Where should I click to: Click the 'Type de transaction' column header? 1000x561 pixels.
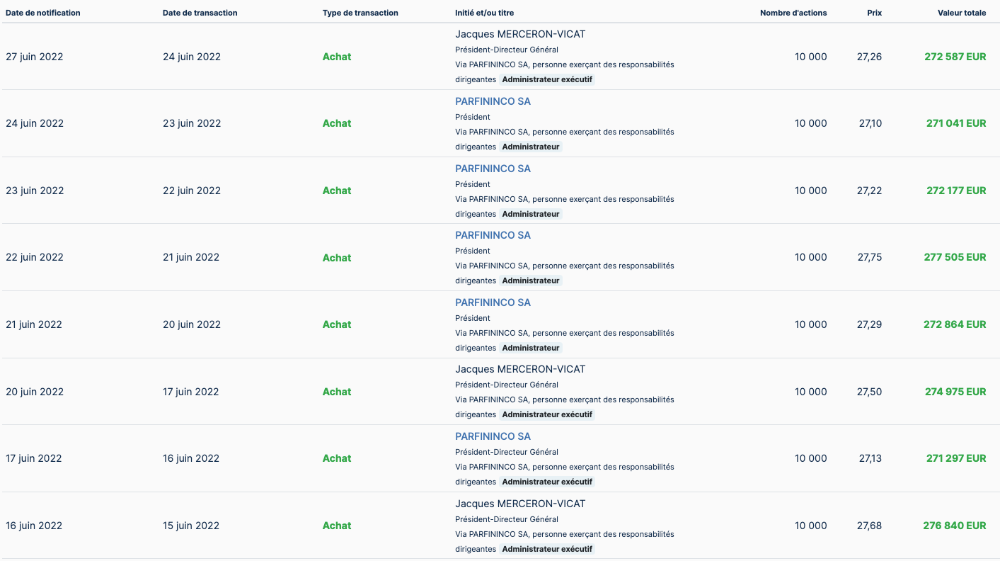[360, 13]
